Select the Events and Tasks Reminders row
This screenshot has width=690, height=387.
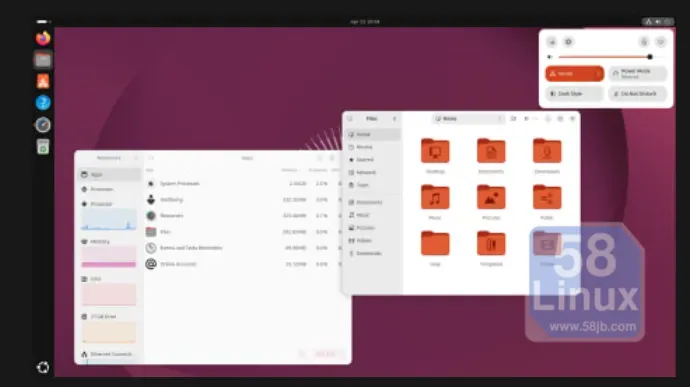(x=243, y=248)
